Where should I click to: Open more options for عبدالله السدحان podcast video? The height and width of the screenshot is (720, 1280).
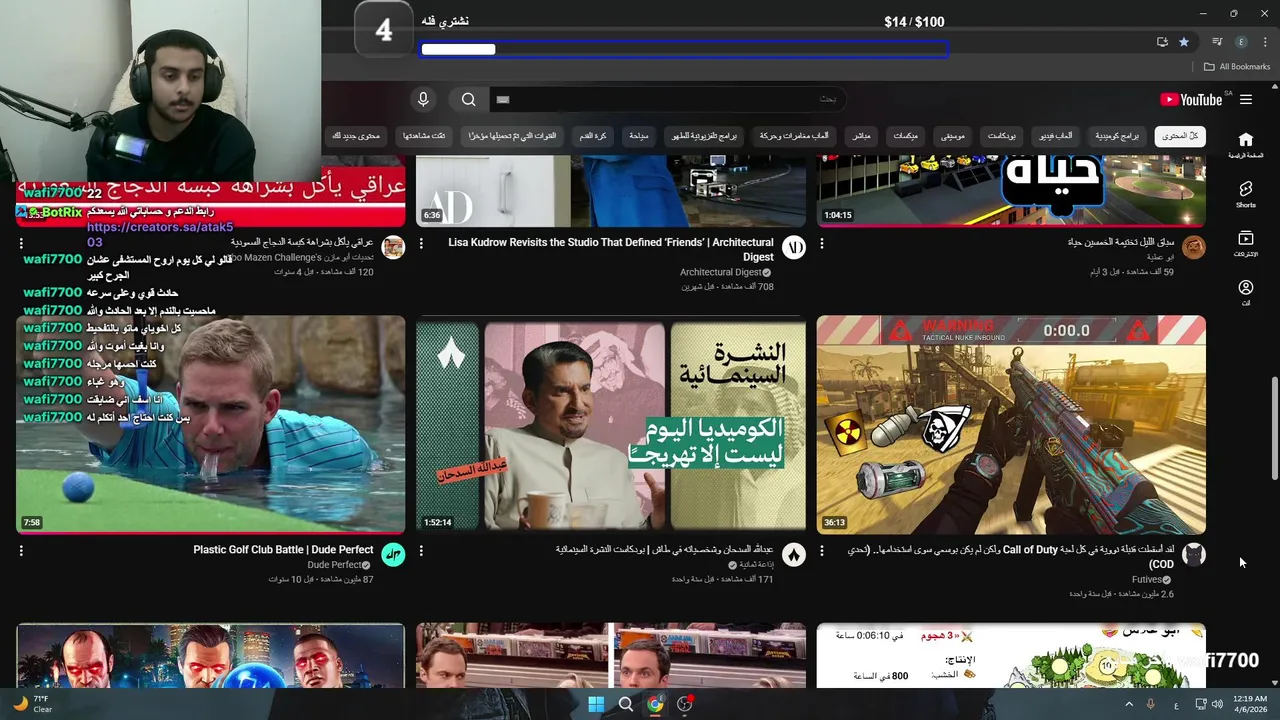[421, 551]
